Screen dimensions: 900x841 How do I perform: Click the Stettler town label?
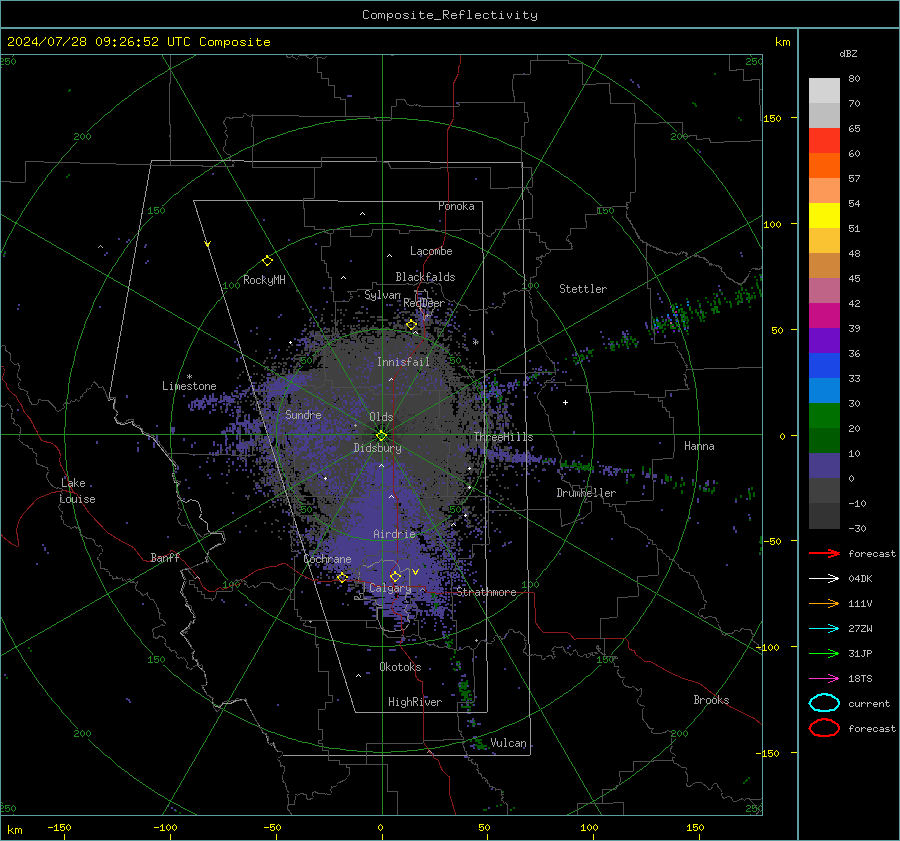[583, 289]
